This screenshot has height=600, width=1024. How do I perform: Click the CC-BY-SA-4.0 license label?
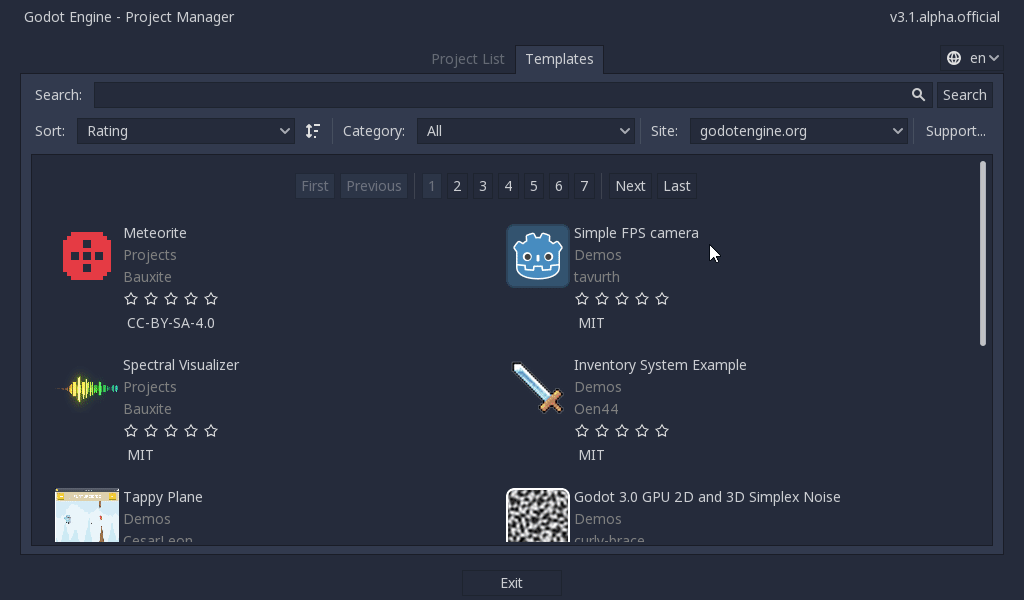tap(170, 323)
